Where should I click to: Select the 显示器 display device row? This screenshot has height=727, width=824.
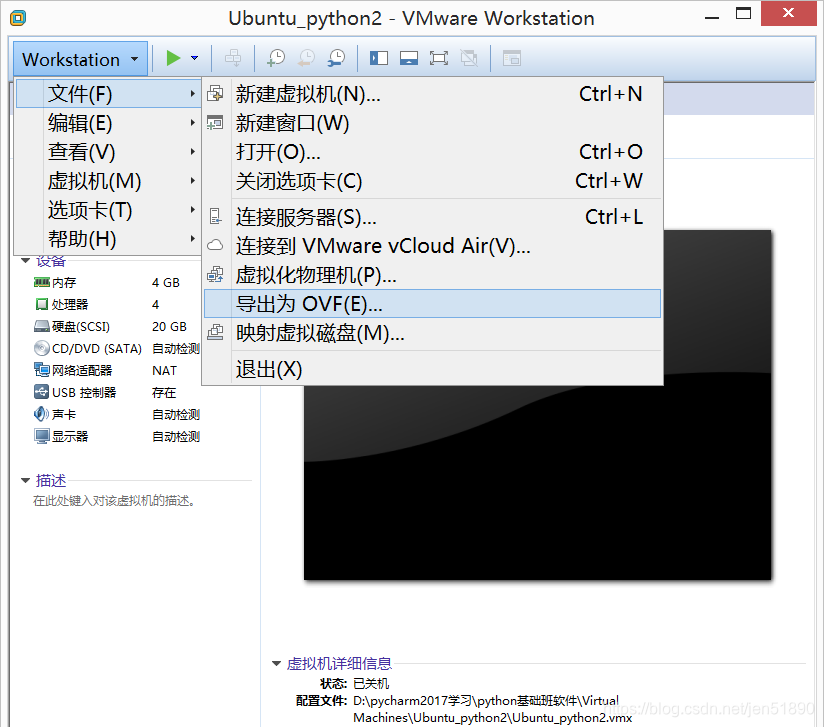coord(117,436)
